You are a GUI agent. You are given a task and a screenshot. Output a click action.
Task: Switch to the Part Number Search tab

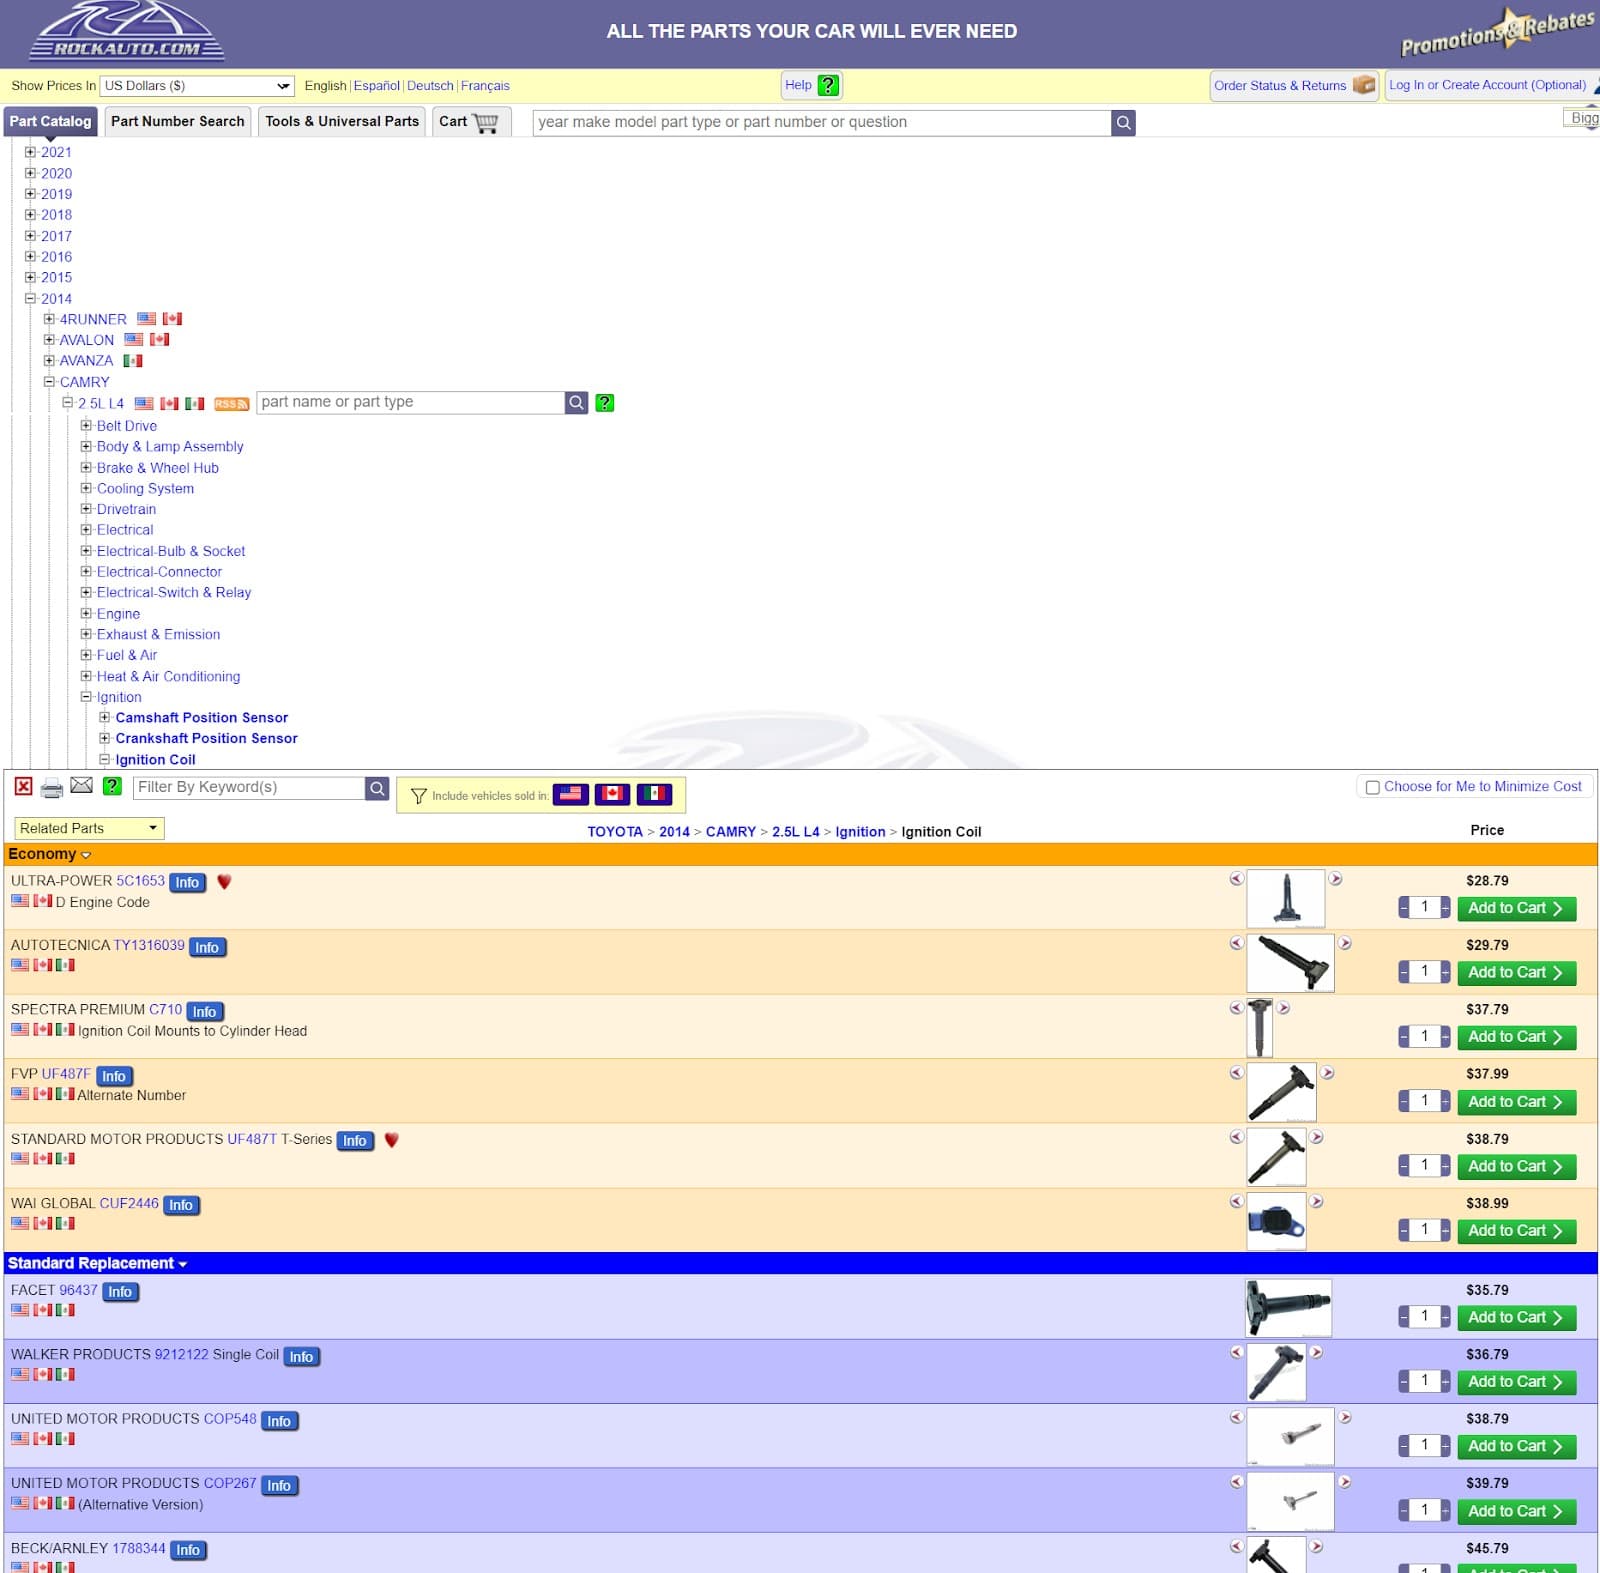click(177, 122)
